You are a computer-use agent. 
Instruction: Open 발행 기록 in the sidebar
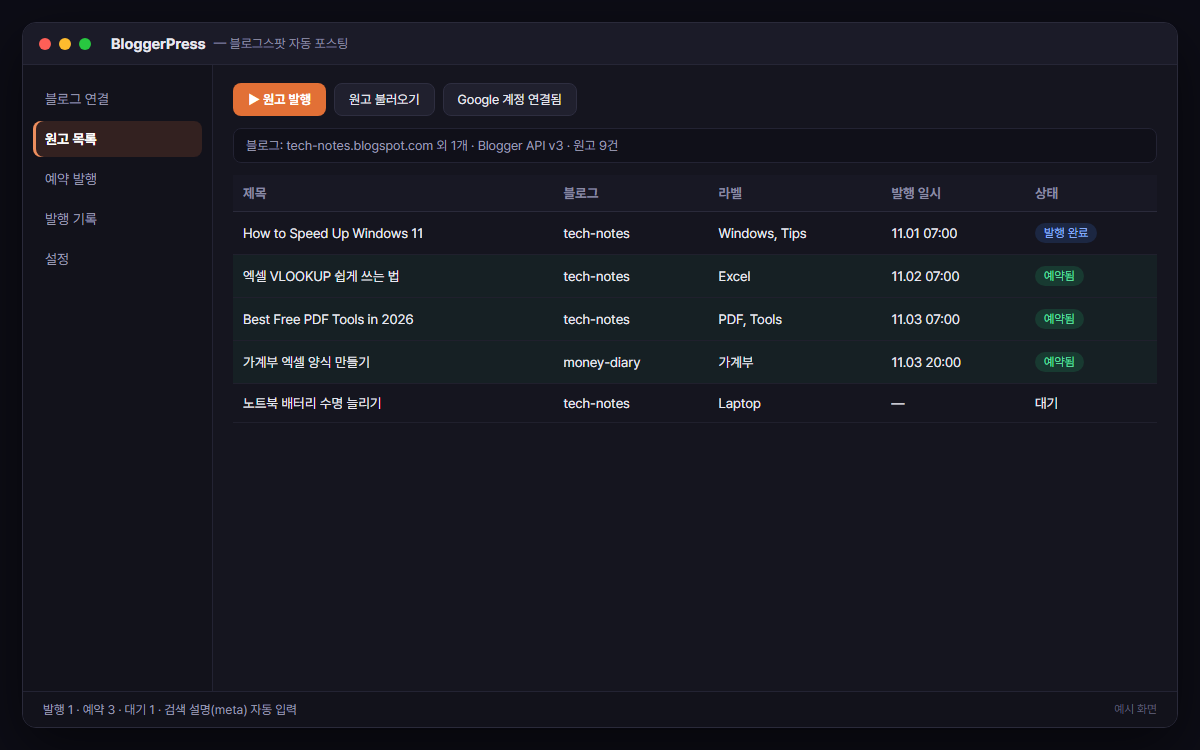pos(117,219)
